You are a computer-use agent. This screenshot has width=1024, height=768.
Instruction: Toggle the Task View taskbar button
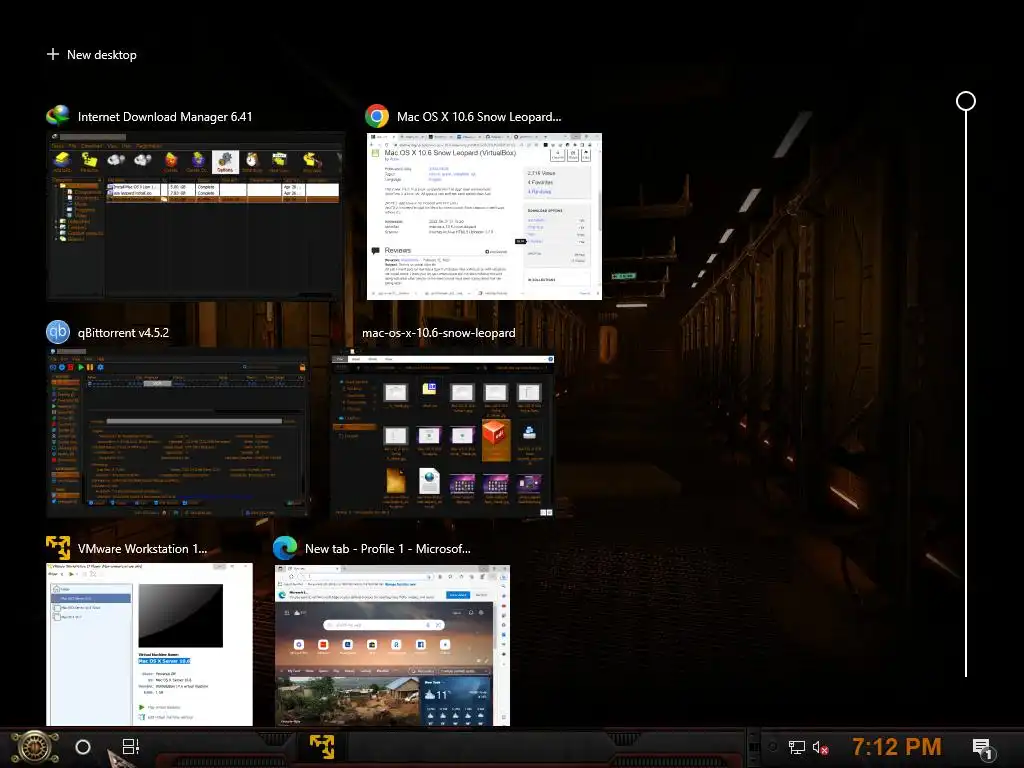pyautogui.click(x=131, y=746)
